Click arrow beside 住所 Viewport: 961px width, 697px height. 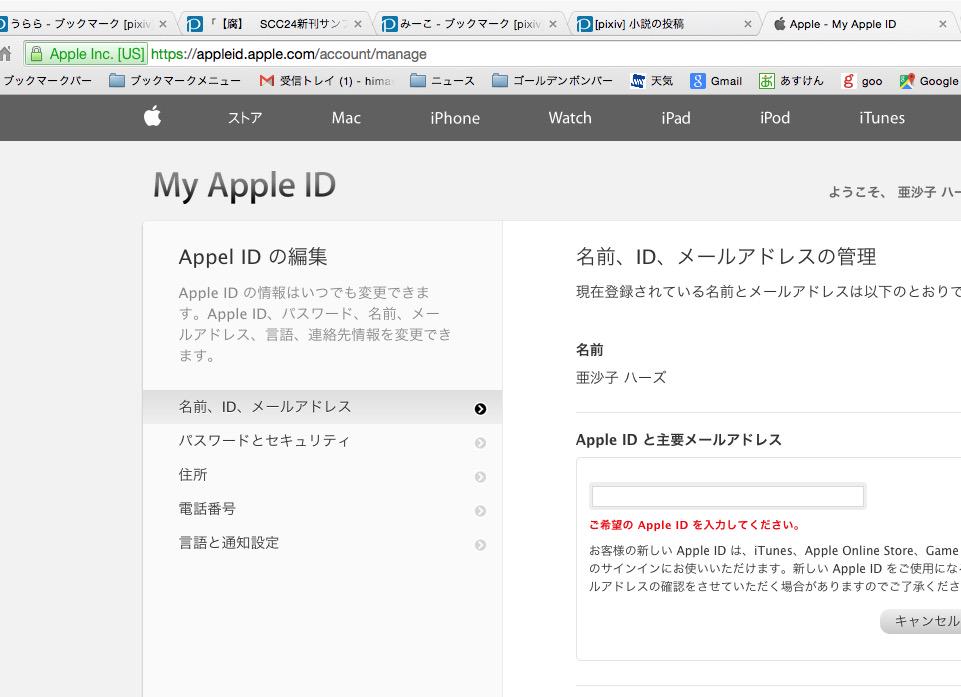(x=480, y=477)
